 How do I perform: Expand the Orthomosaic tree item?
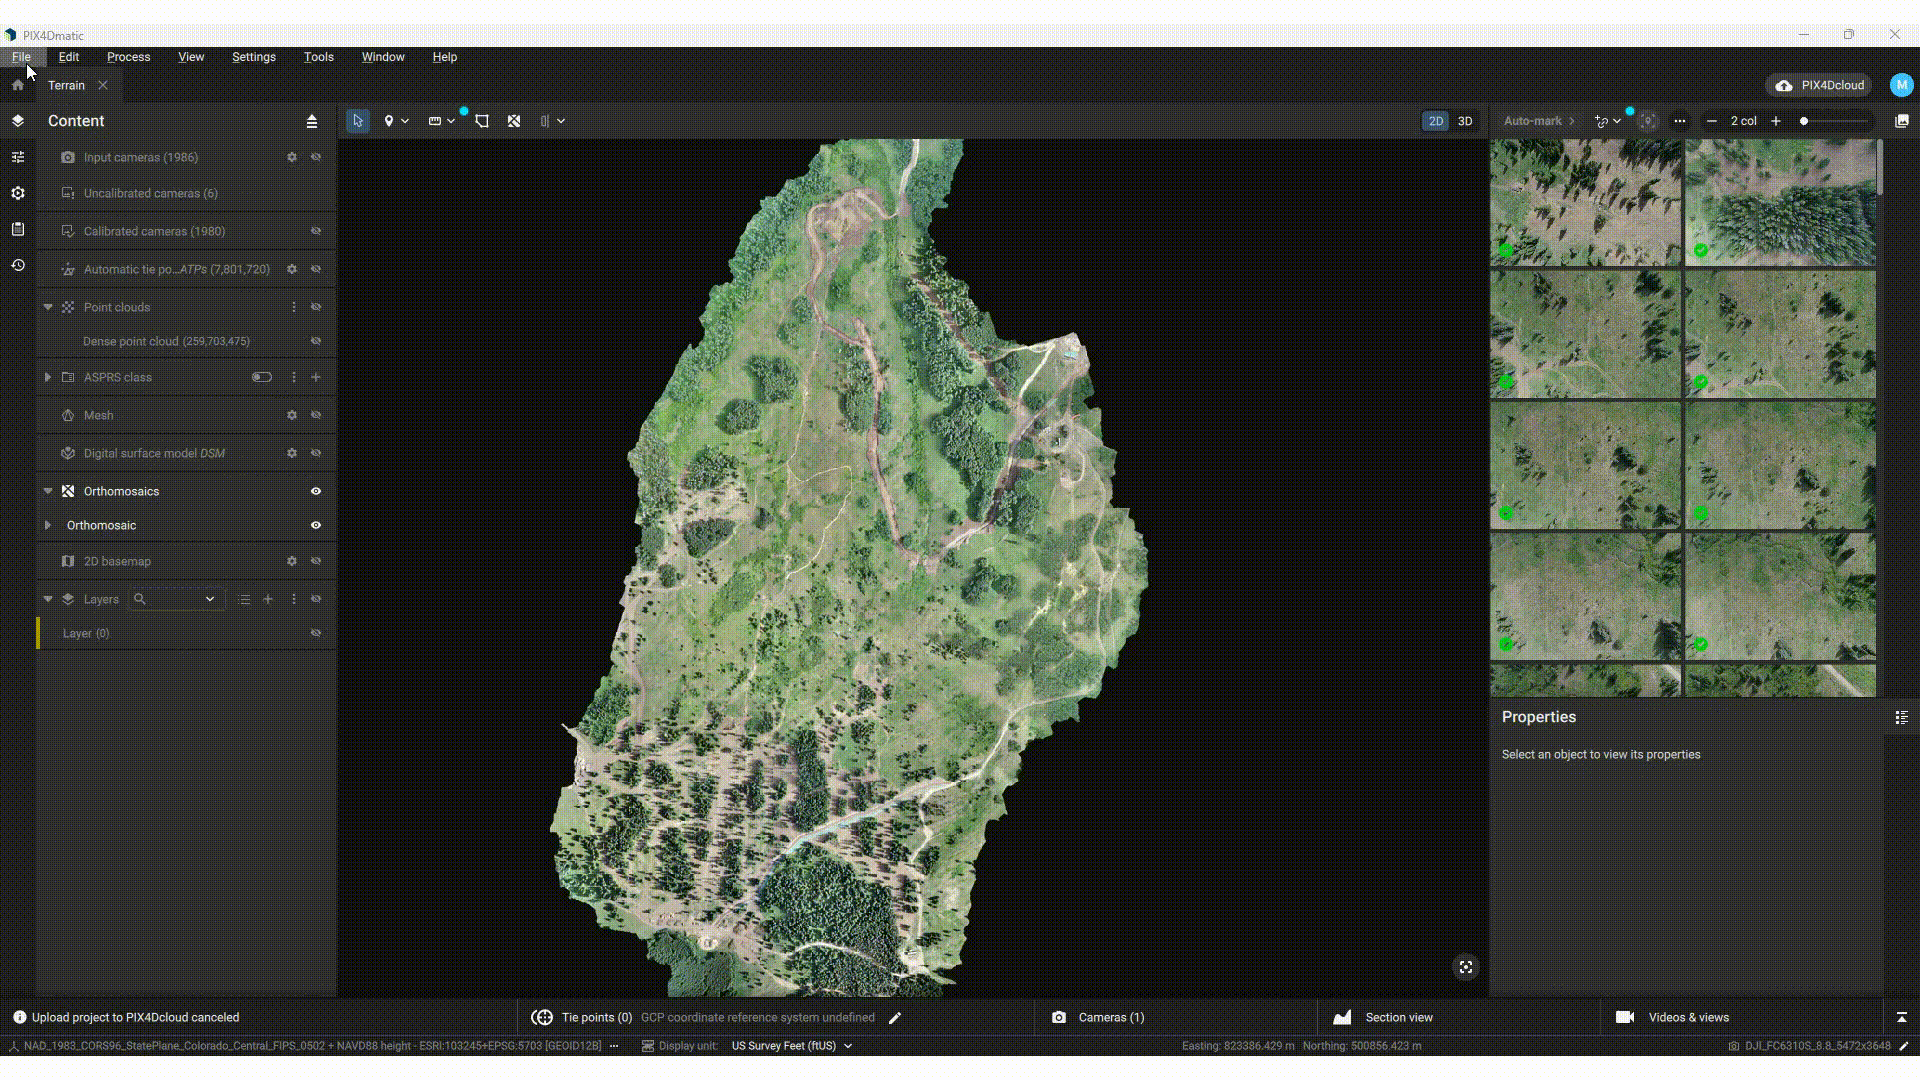(48, 525)
